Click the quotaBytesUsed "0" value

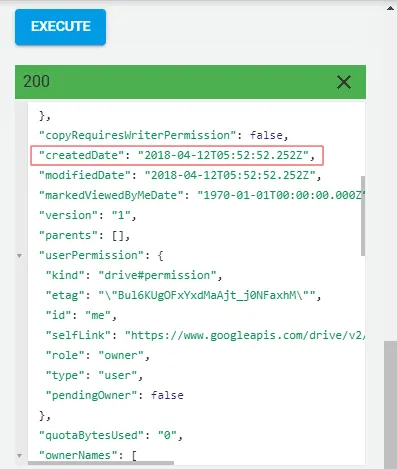(167, 435)
